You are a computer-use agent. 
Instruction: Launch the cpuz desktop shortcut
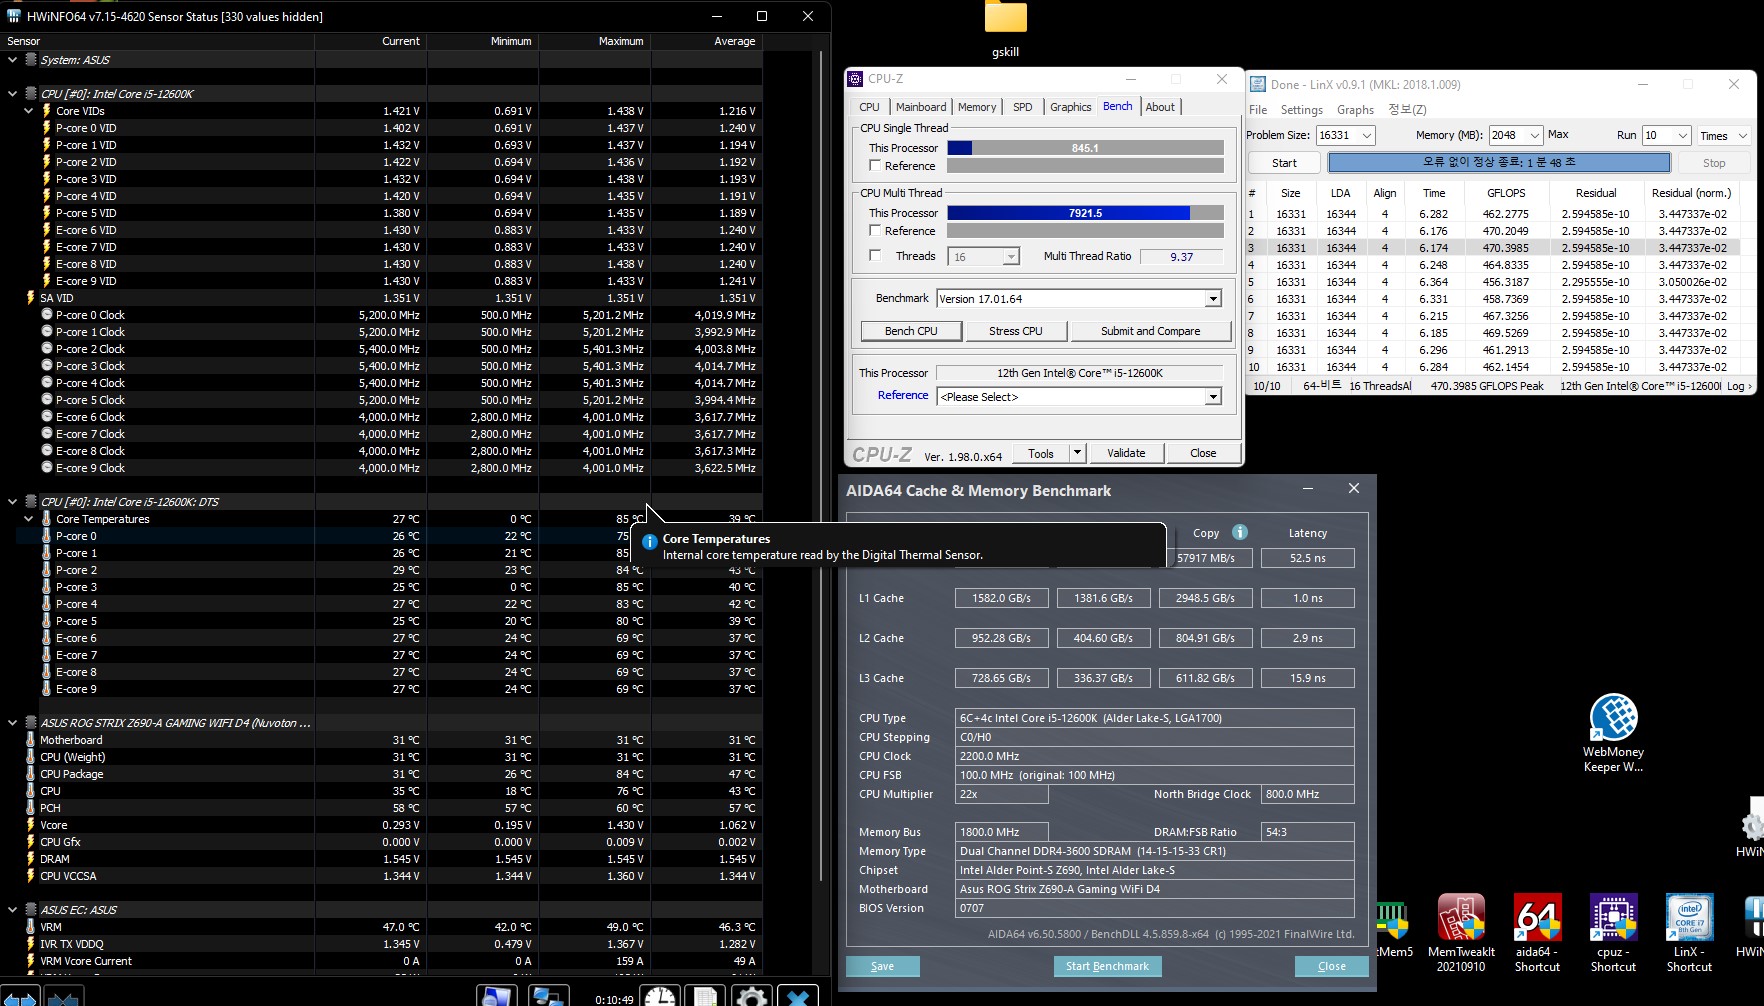1613,933
